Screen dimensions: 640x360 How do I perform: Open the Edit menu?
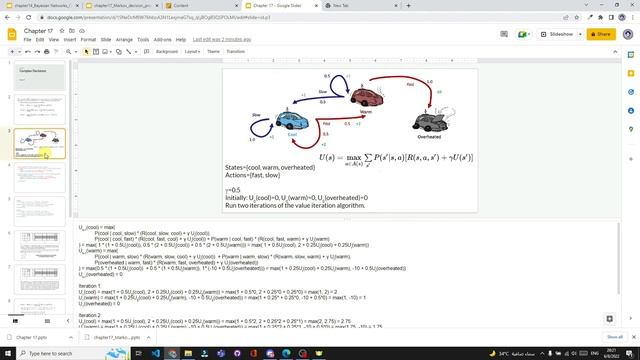point(40,40)
